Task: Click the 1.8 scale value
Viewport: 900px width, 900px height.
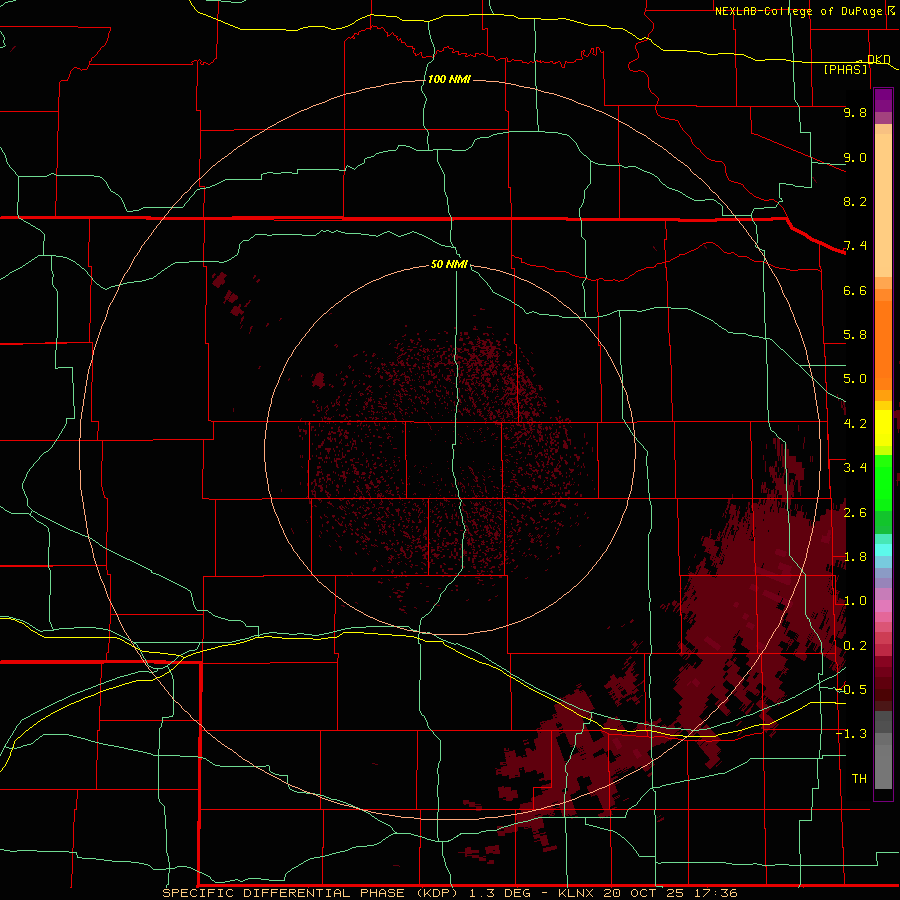Action: pyautogui.click(x=855, y=557)
